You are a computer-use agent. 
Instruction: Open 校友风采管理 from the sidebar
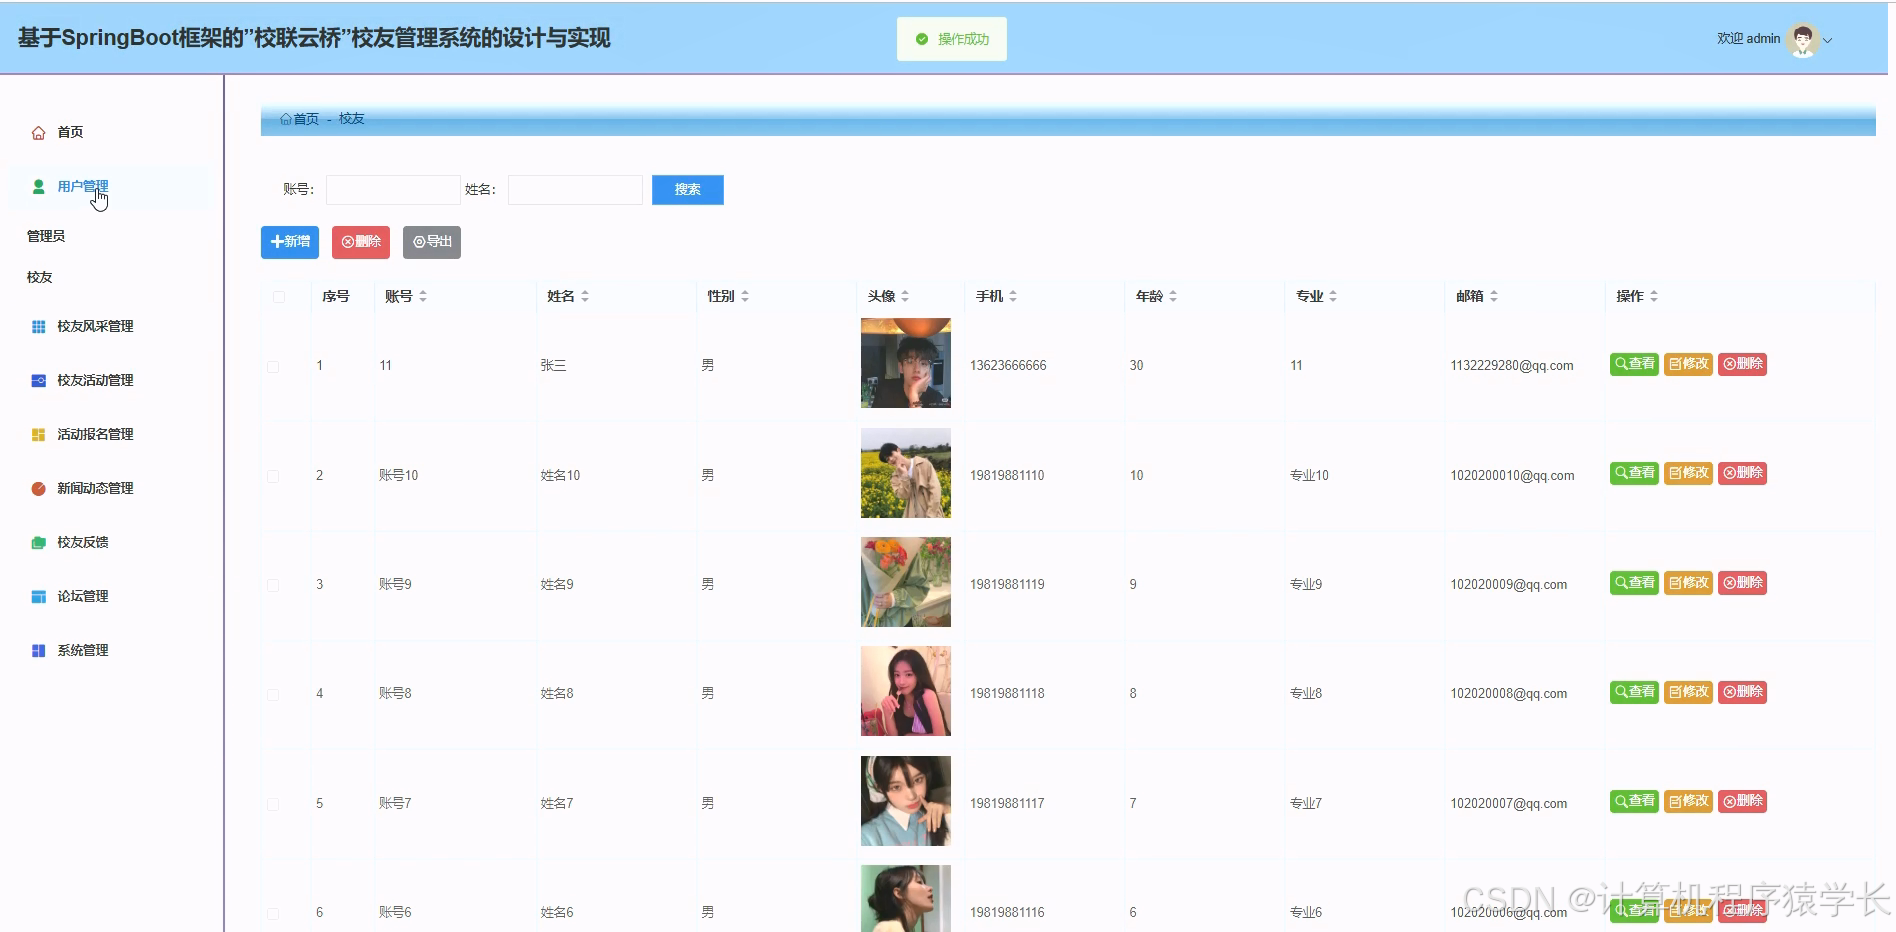38,325
